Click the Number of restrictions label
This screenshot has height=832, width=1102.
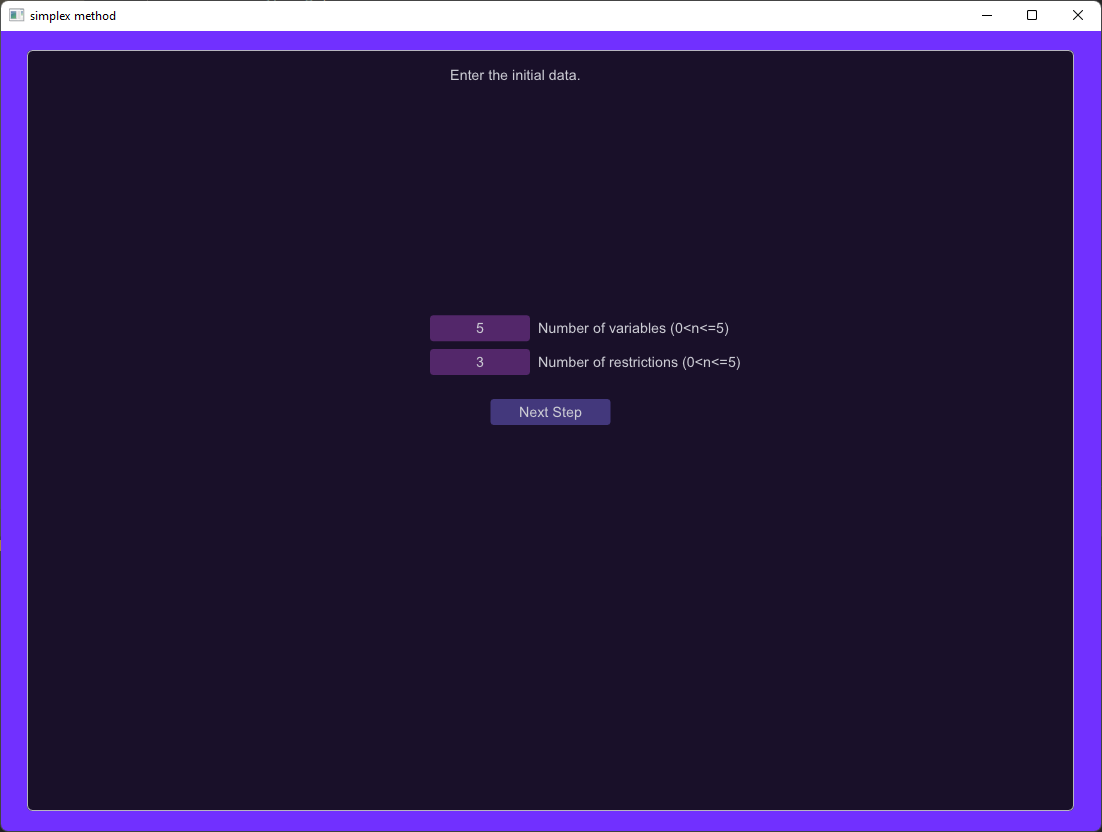click(x=639, y=361)
